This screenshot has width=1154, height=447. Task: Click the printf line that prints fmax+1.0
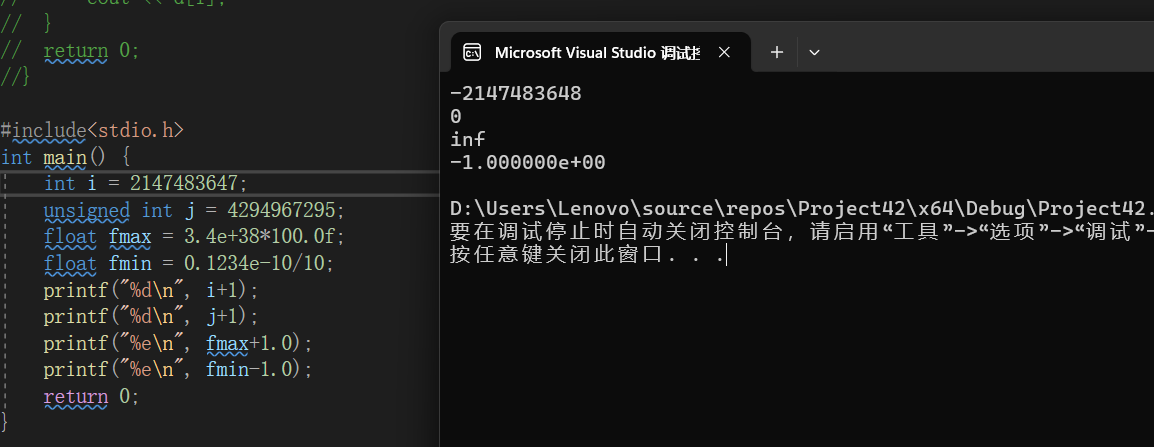coord(177,343)
